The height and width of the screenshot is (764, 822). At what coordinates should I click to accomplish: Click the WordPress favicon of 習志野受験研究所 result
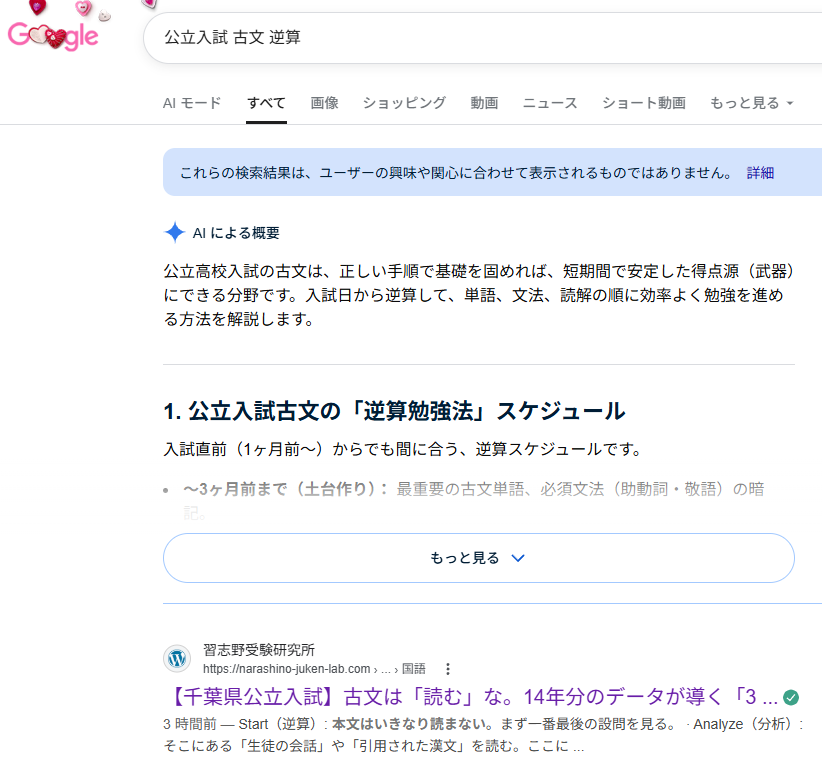tap(176, 658)
